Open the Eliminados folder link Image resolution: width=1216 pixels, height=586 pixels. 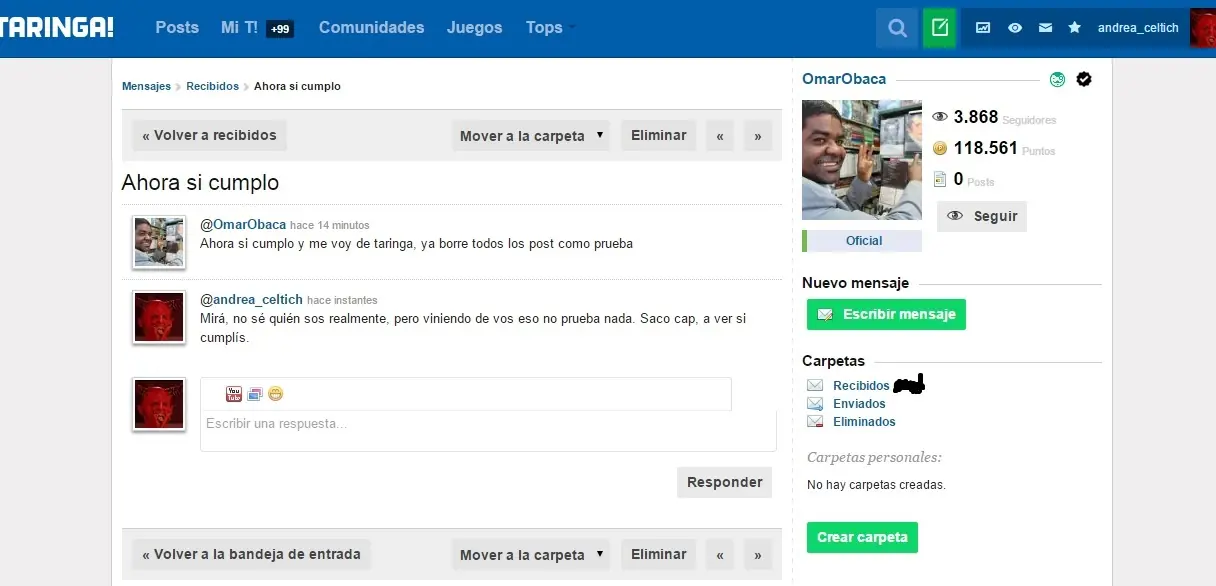(864, 421)
